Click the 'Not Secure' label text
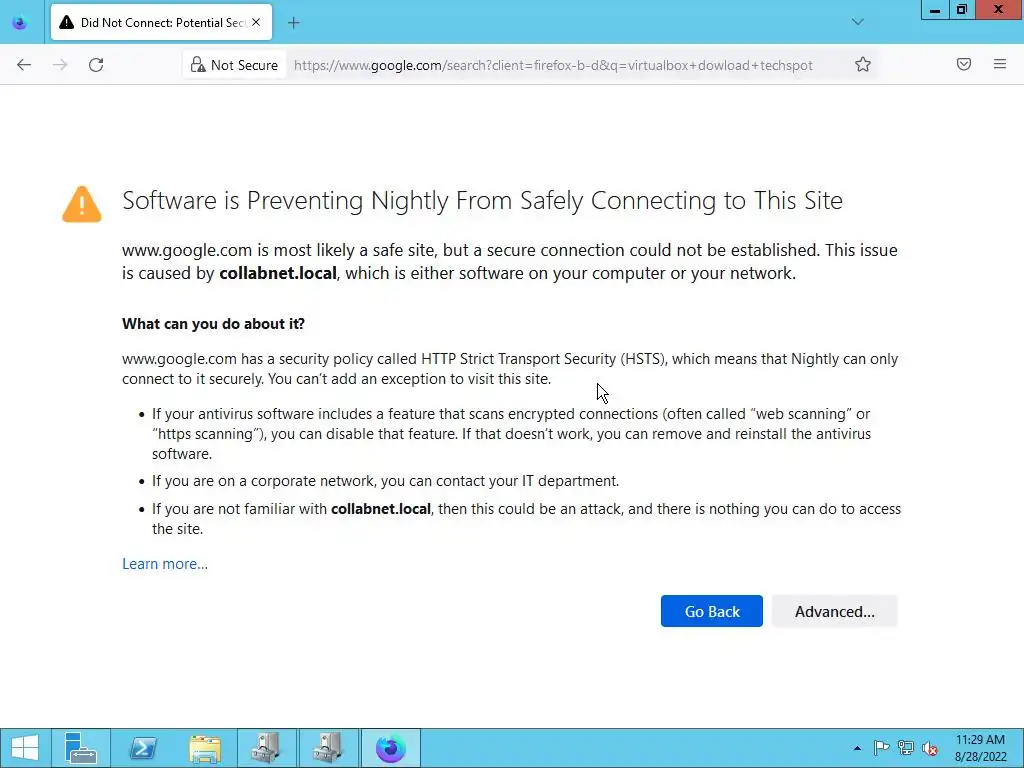 click(244, 65)
